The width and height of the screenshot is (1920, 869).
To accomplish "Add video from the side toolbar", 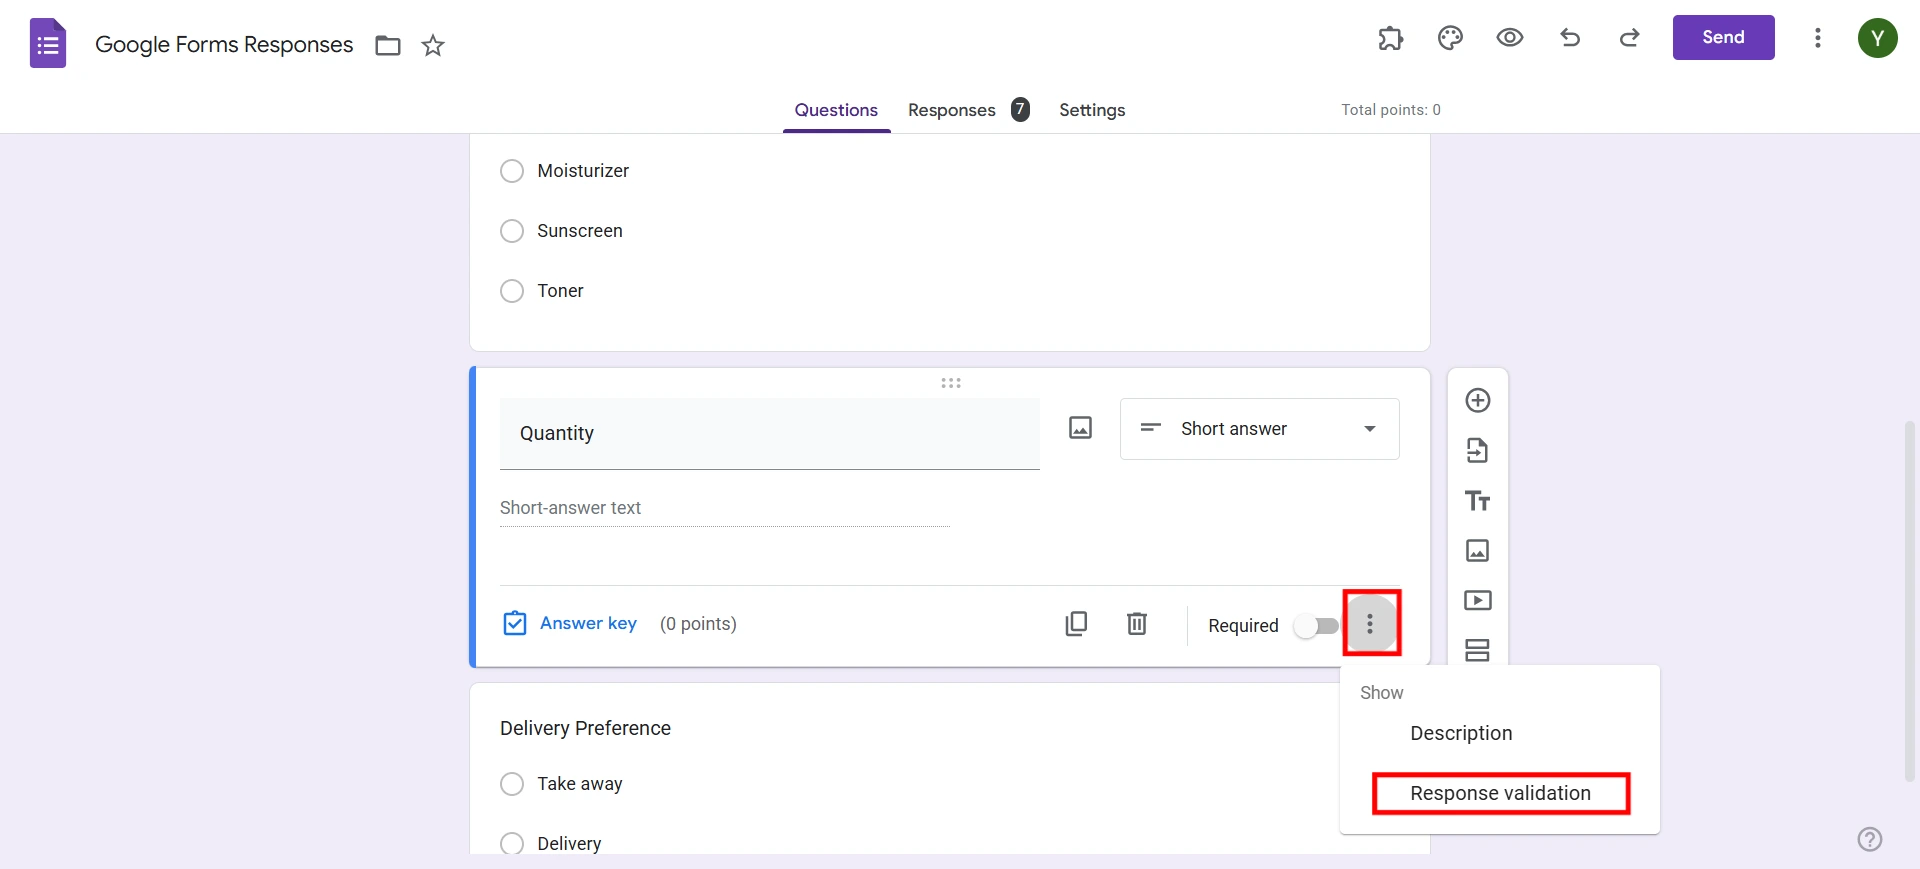I will [x=1478, y=601].
